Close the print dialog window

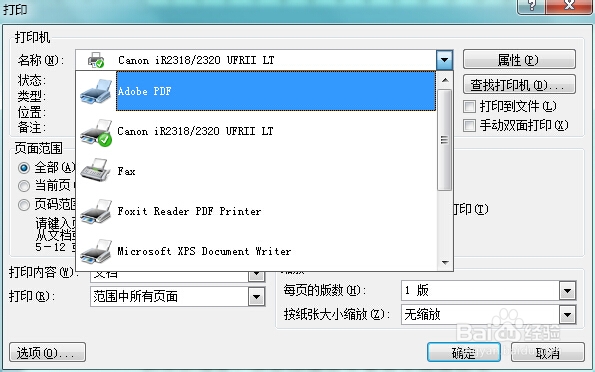tap(569, 6)
